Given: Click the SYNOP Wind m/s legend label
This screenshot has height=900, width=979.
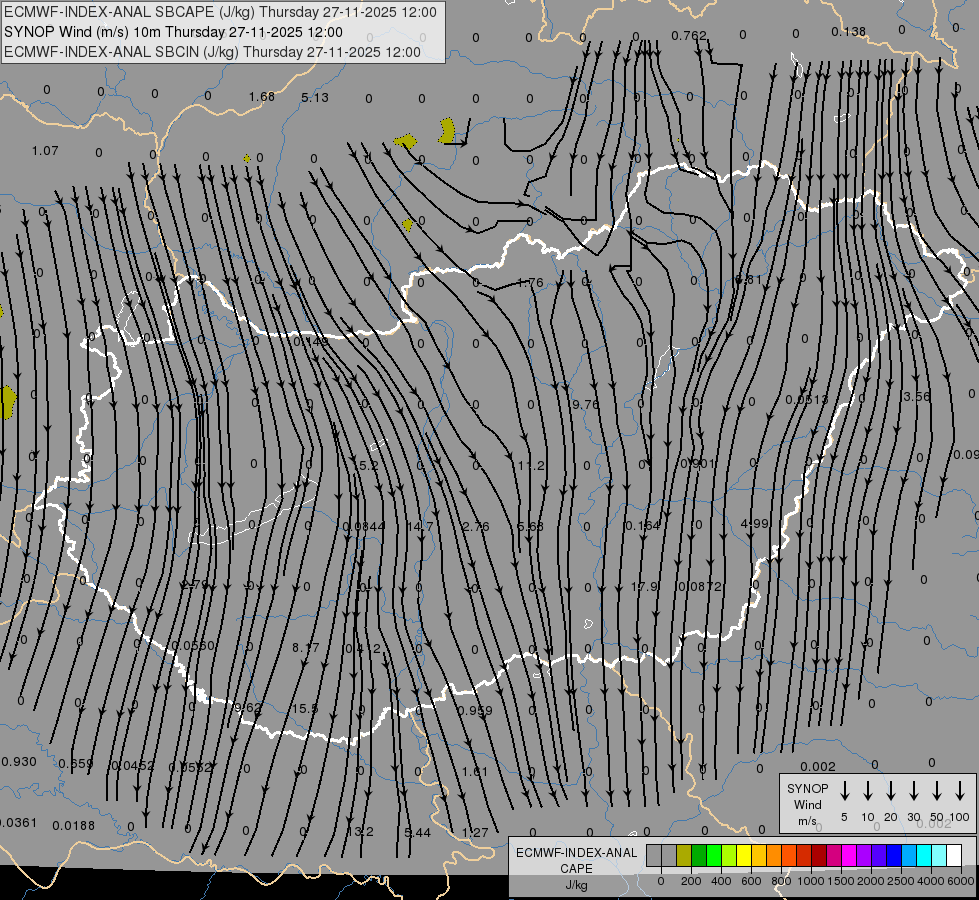Looking at the screenshot, I should tap(807, 804).
